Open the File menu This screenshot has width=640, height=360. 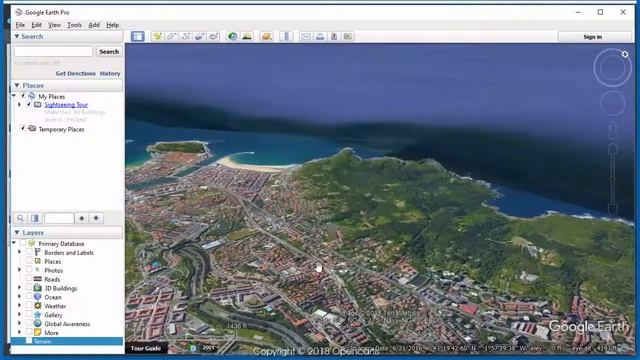coord(20,25)
